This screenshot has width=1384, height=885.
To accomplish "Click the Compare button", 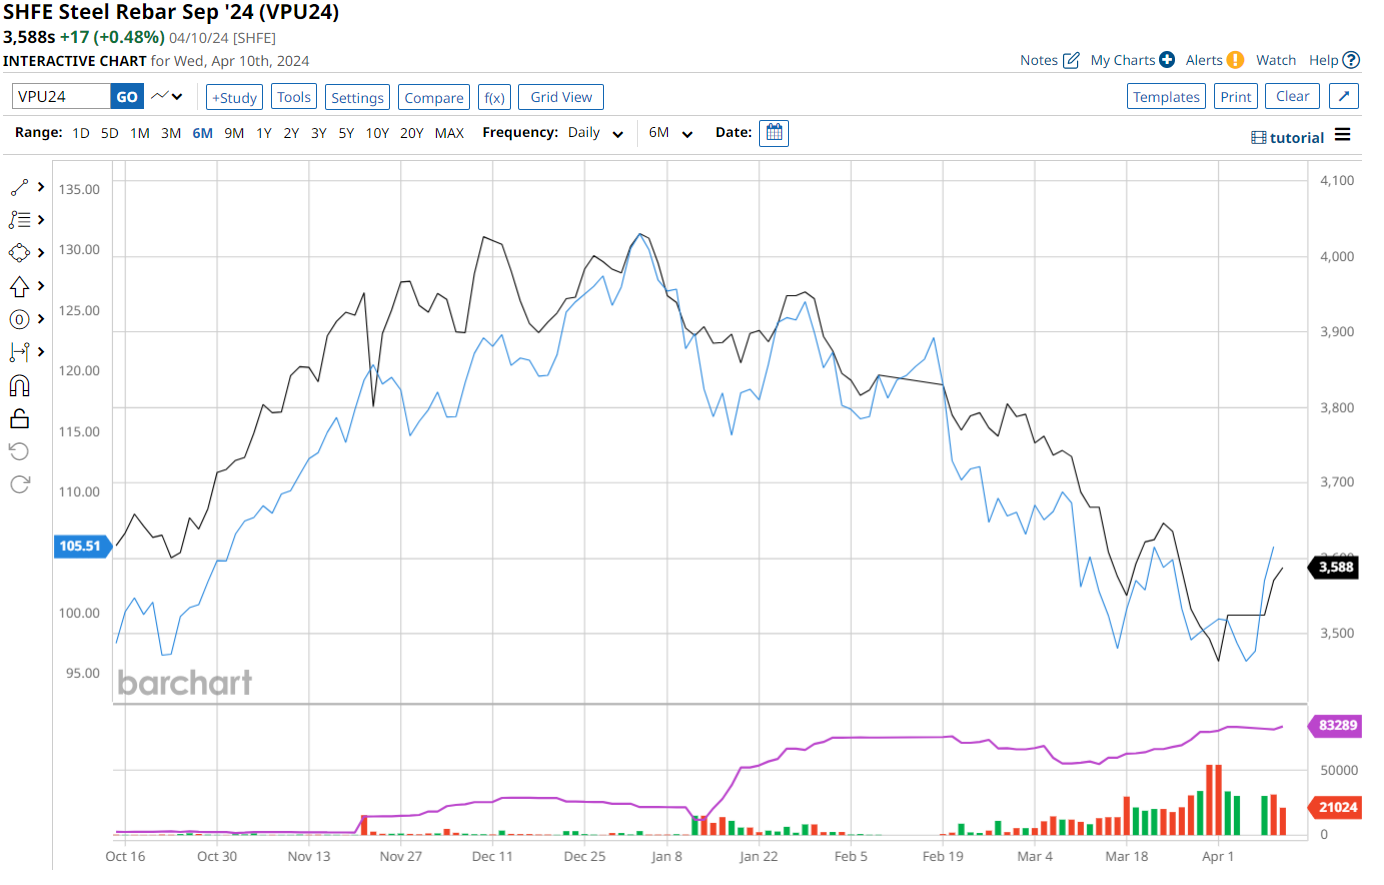I will (434, 97).
